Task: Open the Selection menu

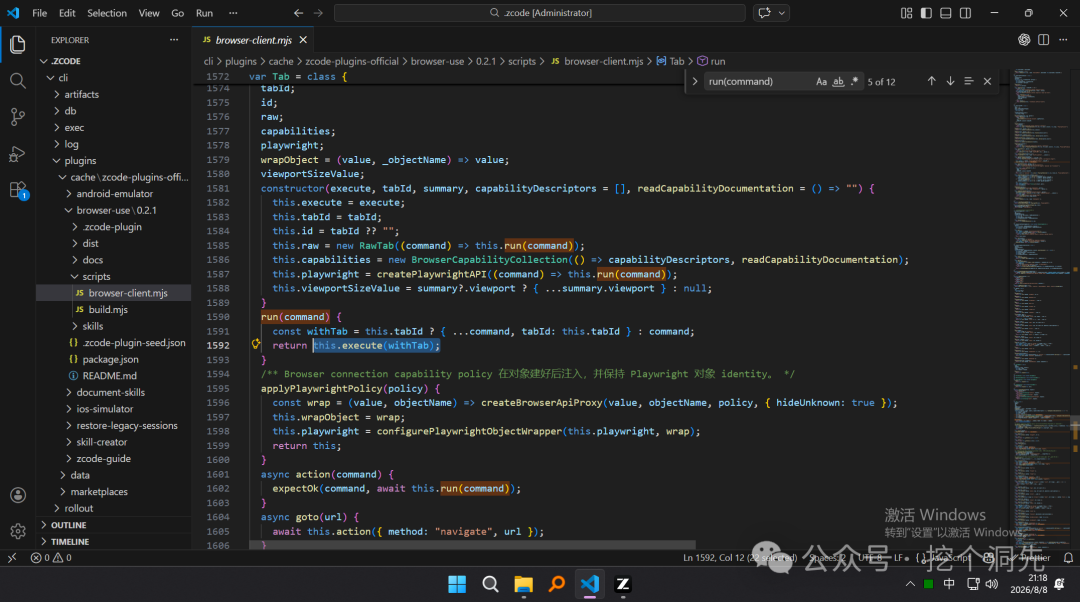Action: click(x=107, y=13)
